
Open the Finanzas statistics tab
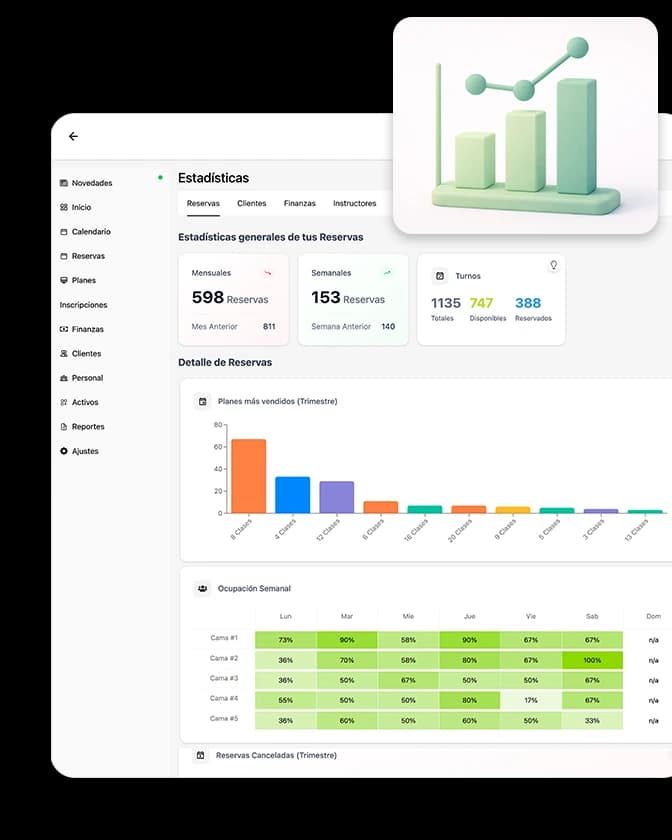[x=299, y=203]
